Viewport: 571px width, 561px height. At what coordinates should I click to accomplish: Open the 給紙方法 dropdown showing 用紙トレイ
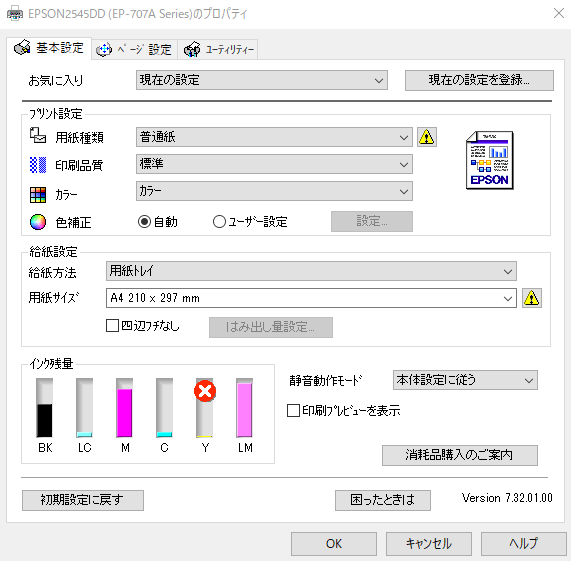pyautogui.click(x=311, y=271)
